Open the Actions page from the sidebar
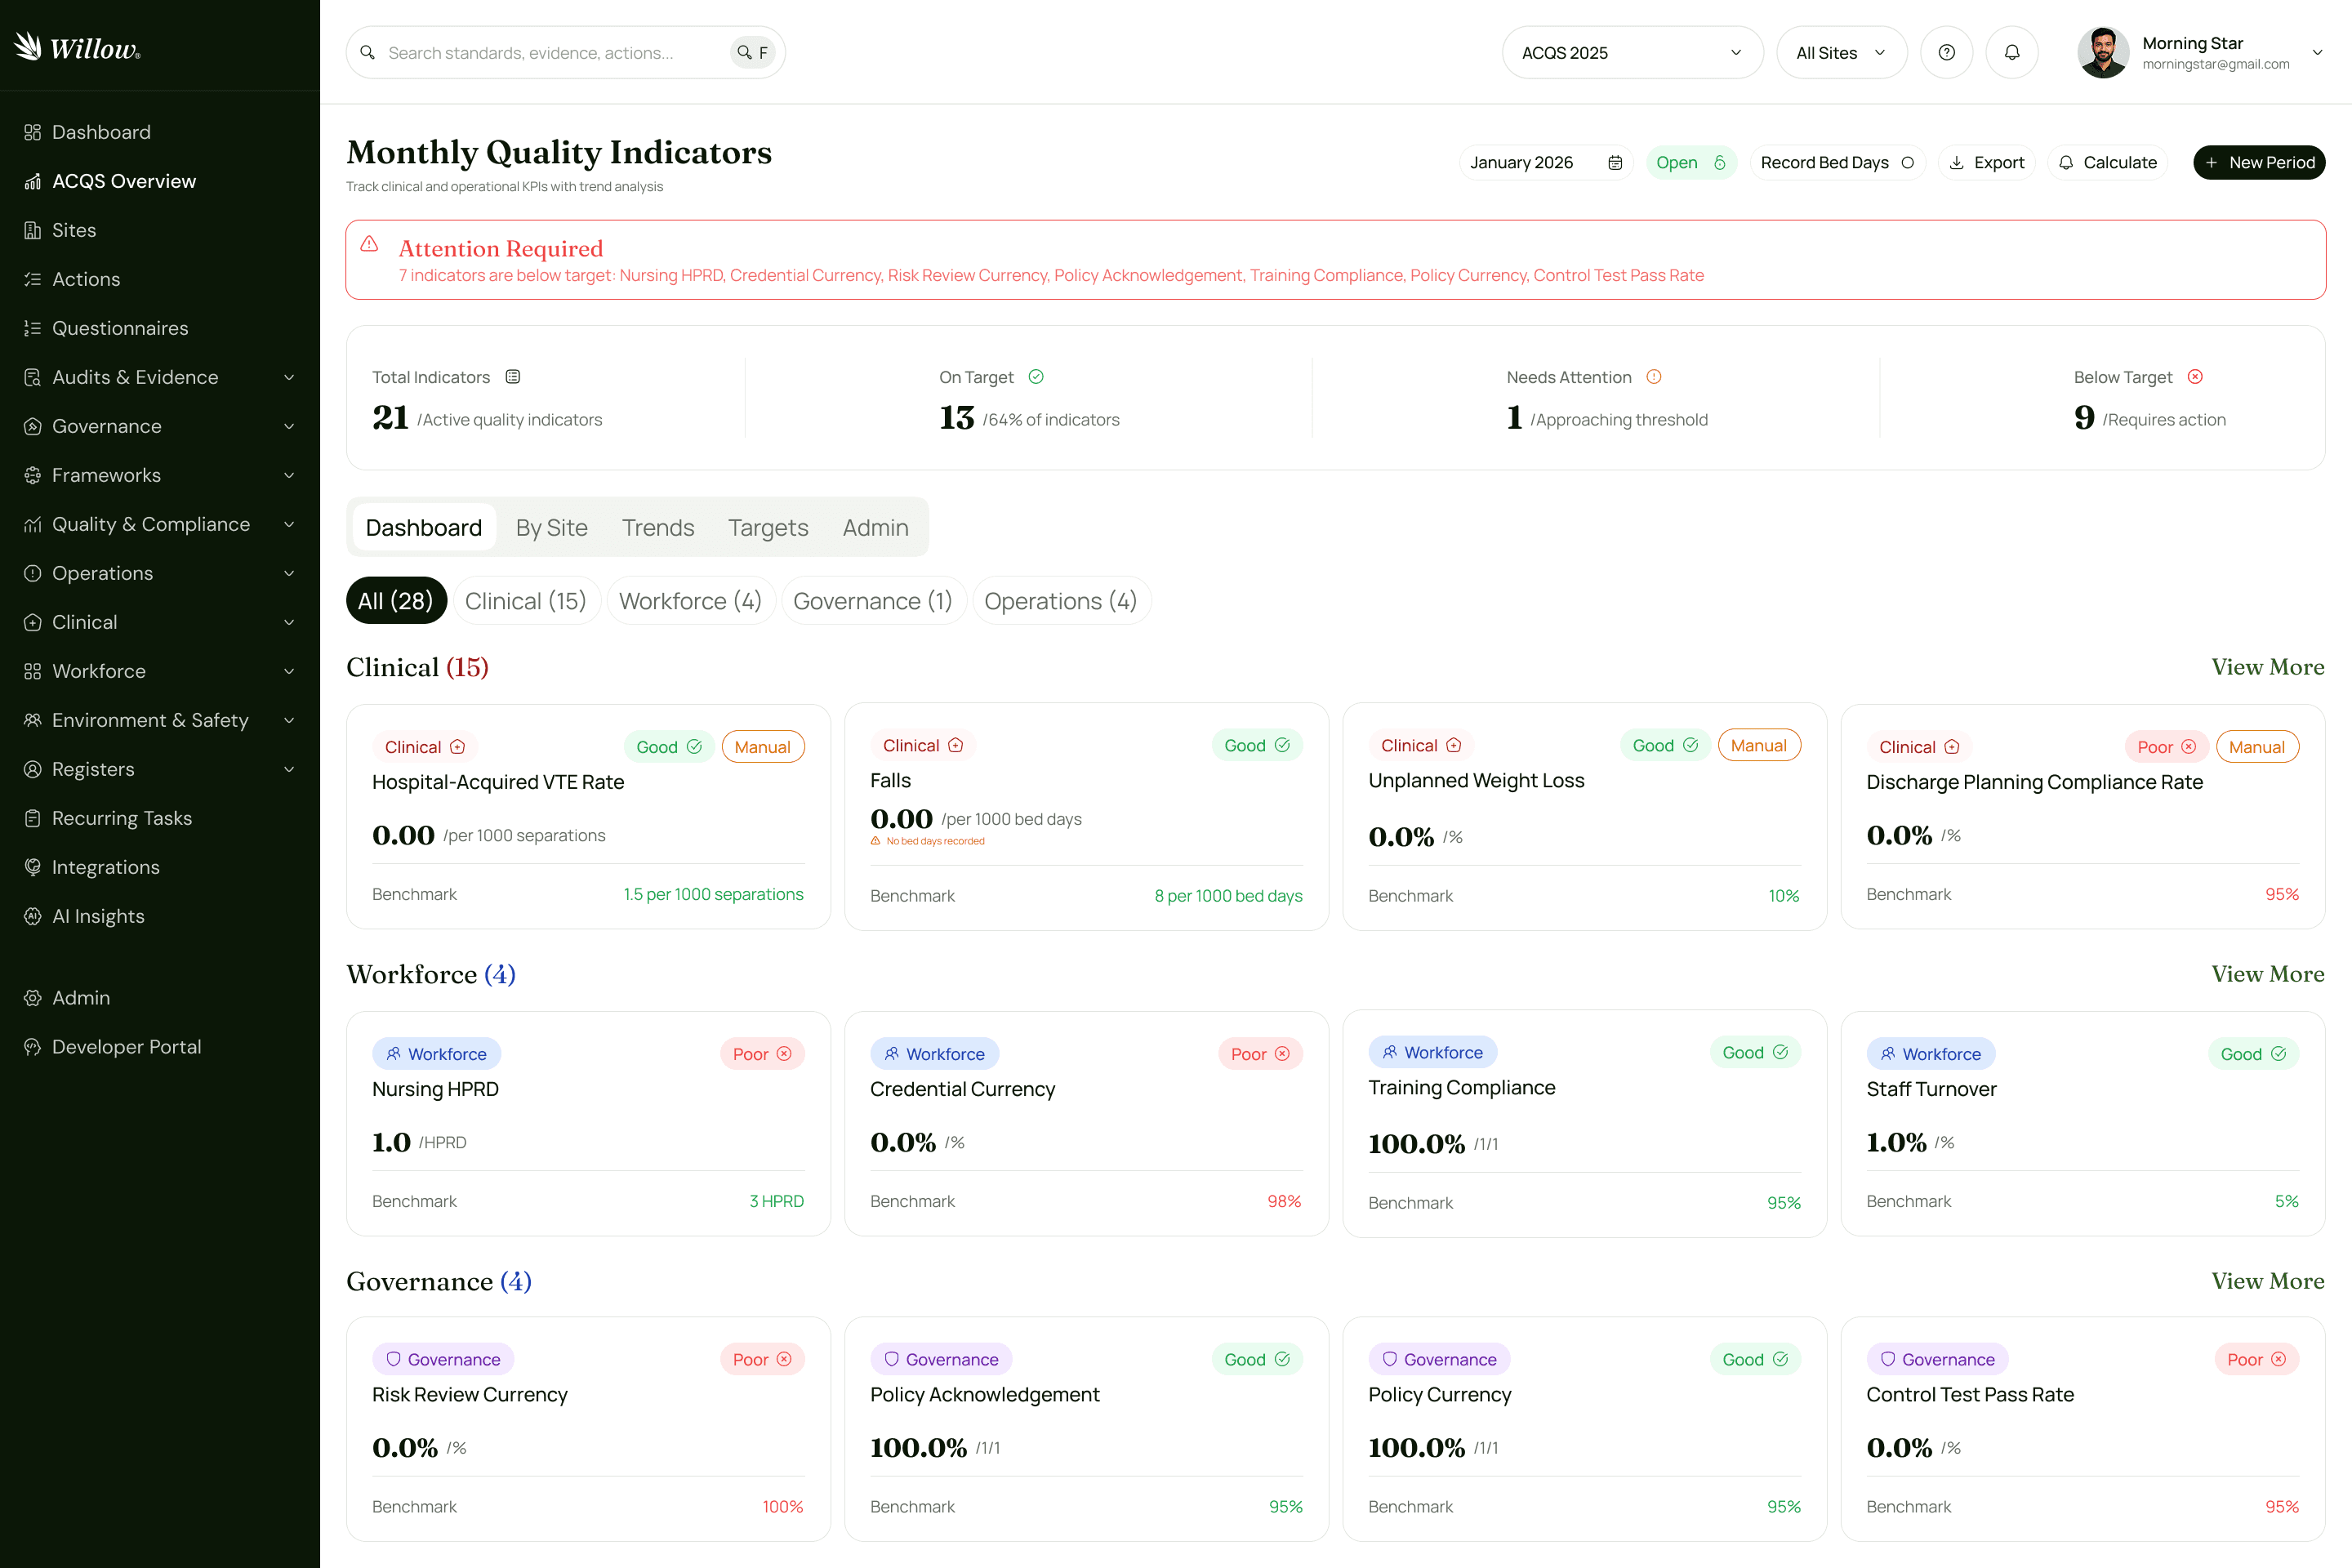Image resolution: width=2352 pixels, height=1568 pixels. [86, 279]
